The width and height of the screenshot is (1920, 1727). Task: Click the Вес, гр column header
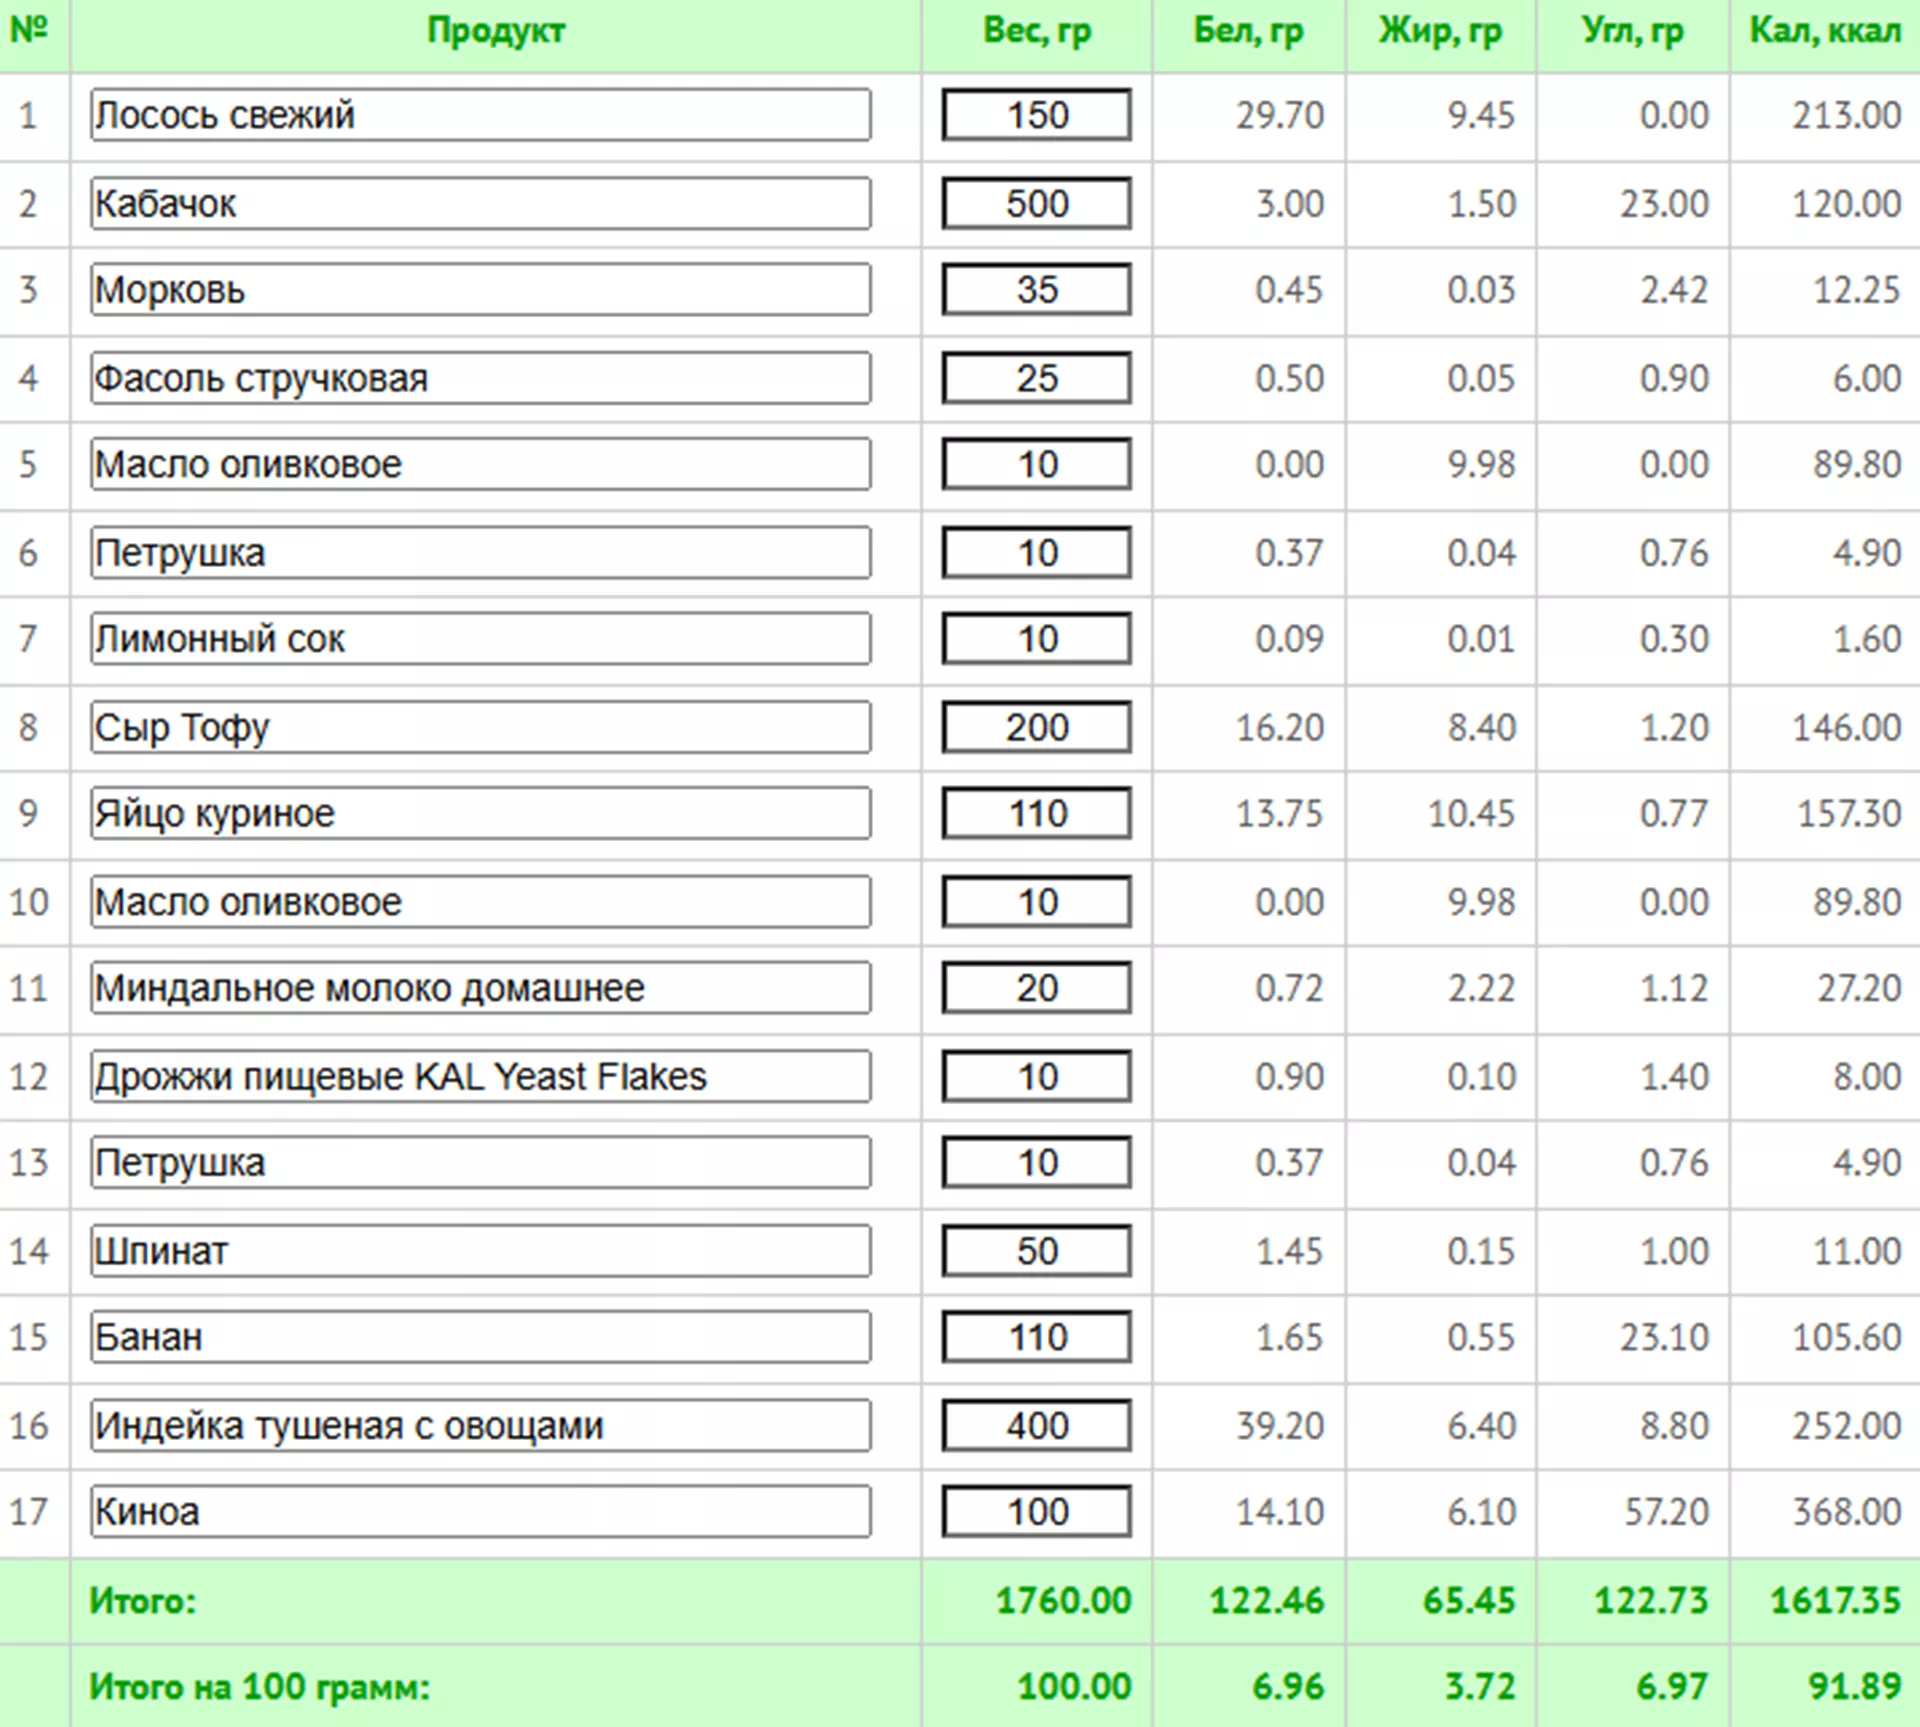(x=1036, y=31)
